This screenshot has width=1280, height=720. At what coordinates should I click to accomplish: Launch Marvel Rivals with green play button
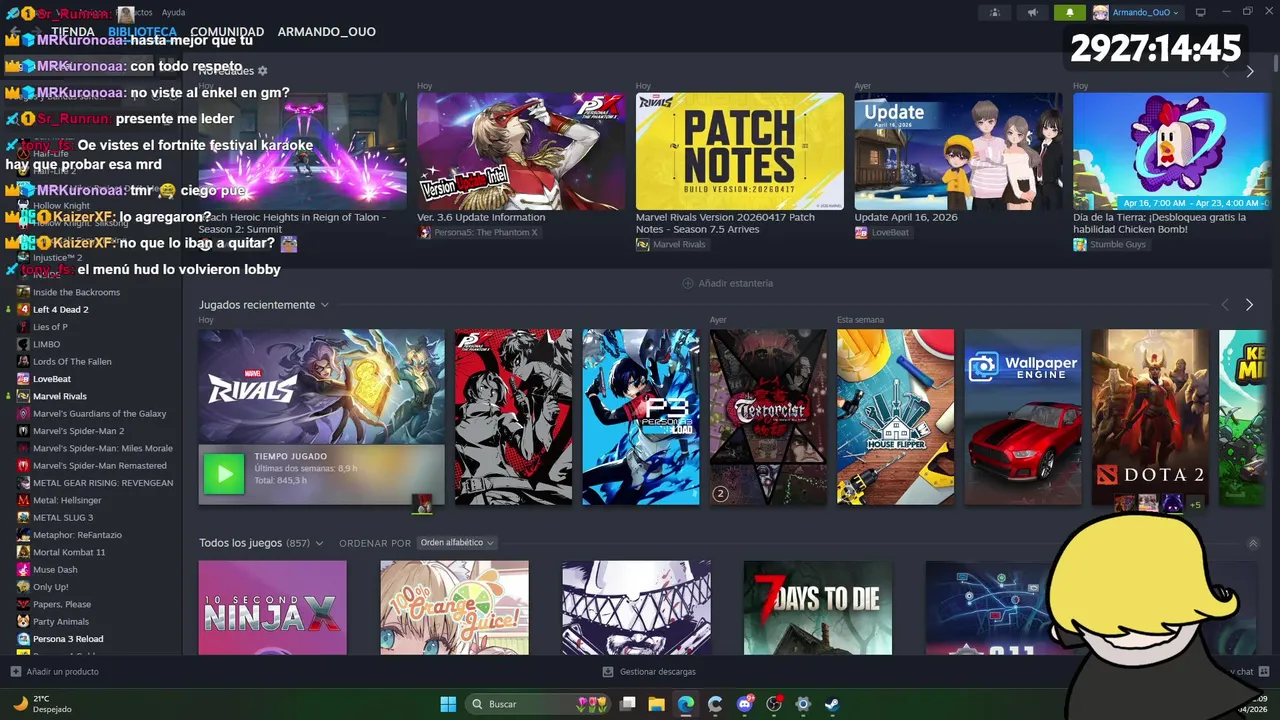(224, 474)
